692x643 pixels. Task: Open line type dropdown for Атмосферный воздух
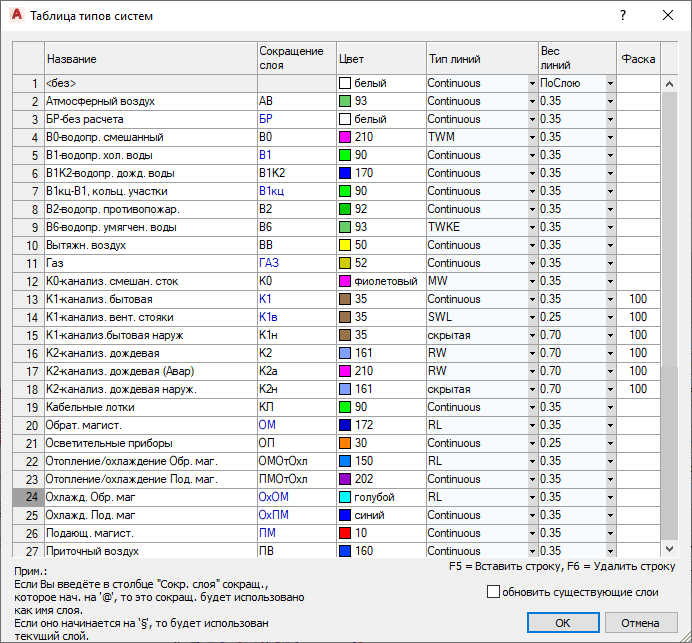click(532, 102)
